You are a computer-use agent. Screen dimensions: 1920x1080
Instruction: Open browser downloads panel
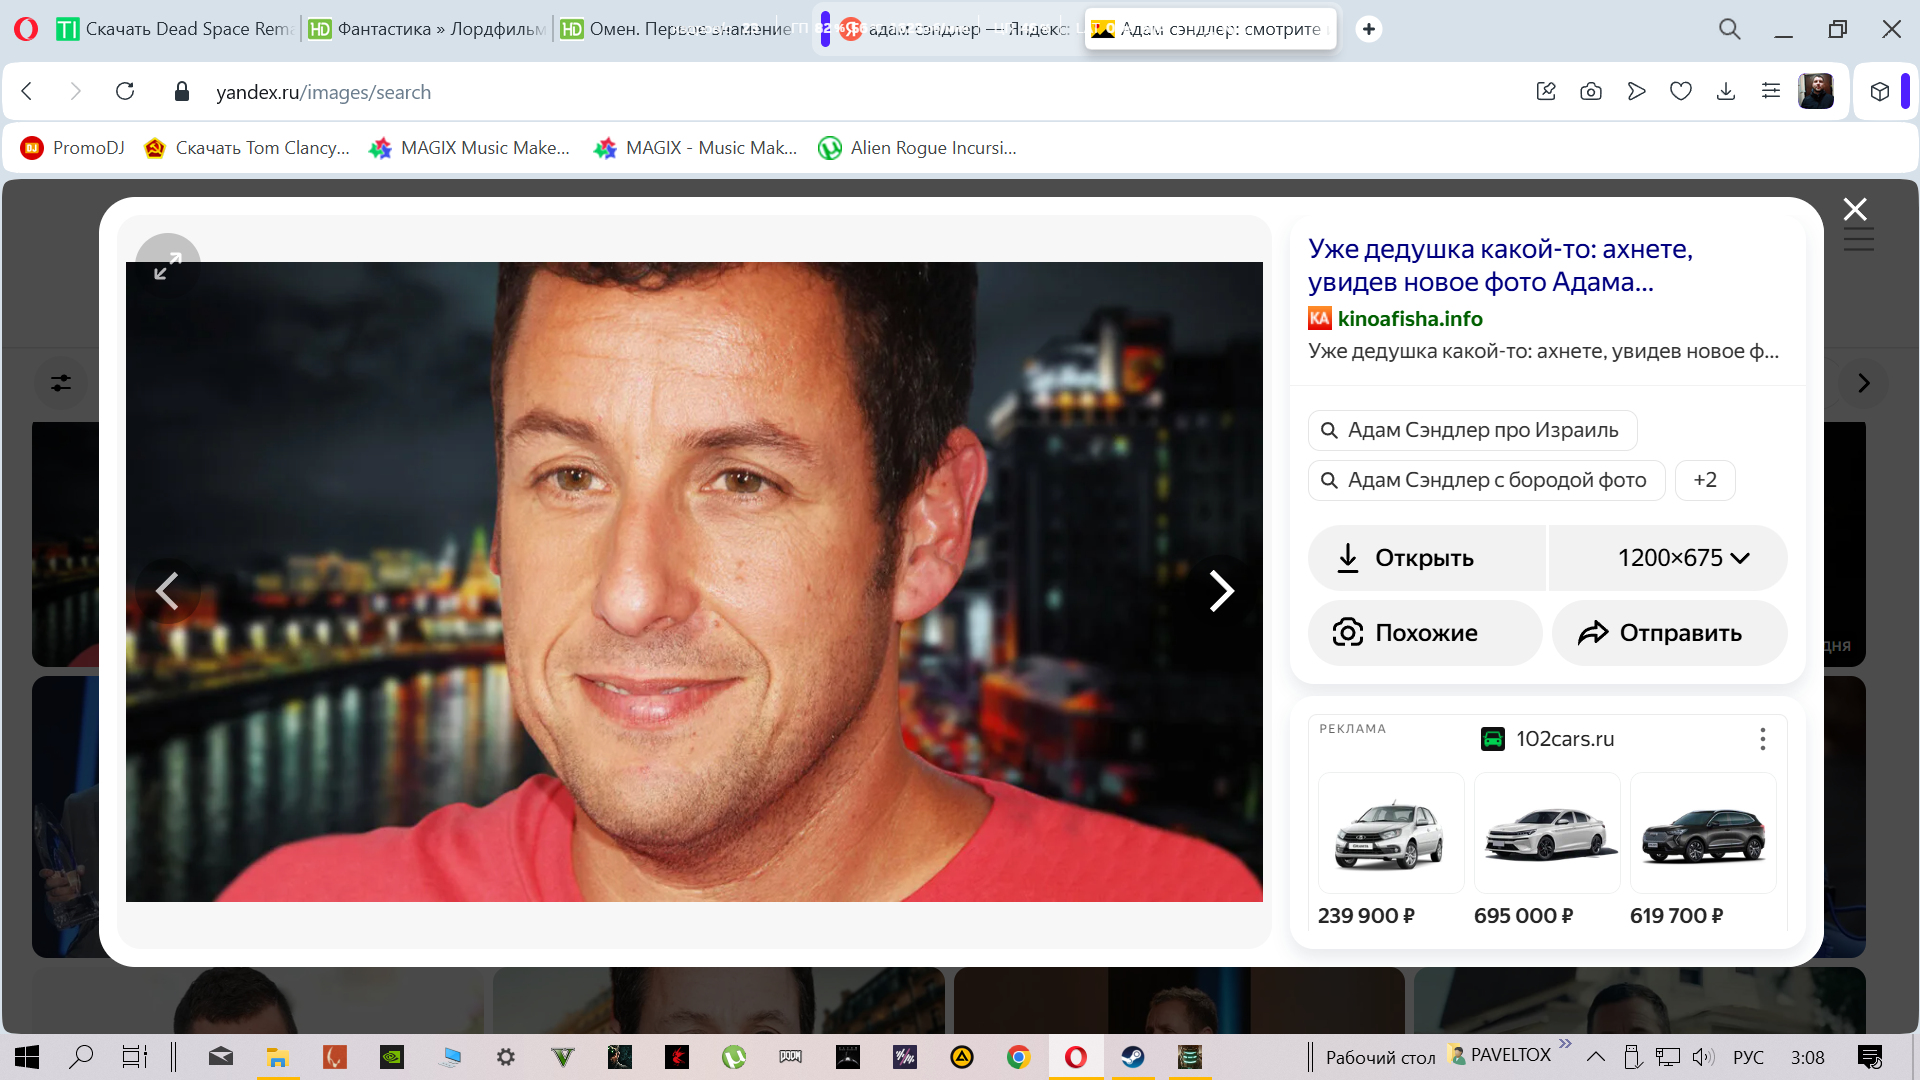point(1725,92)
